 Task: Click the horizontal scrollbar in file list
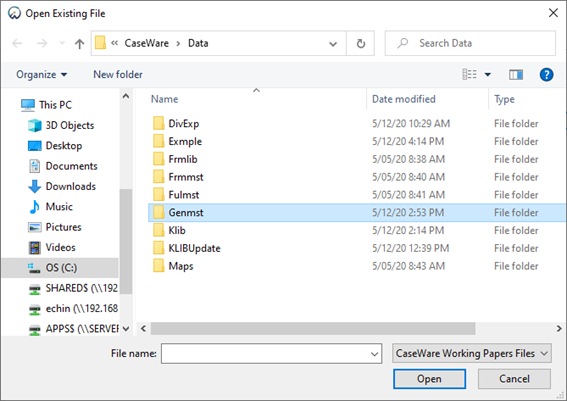pos(313,328)
